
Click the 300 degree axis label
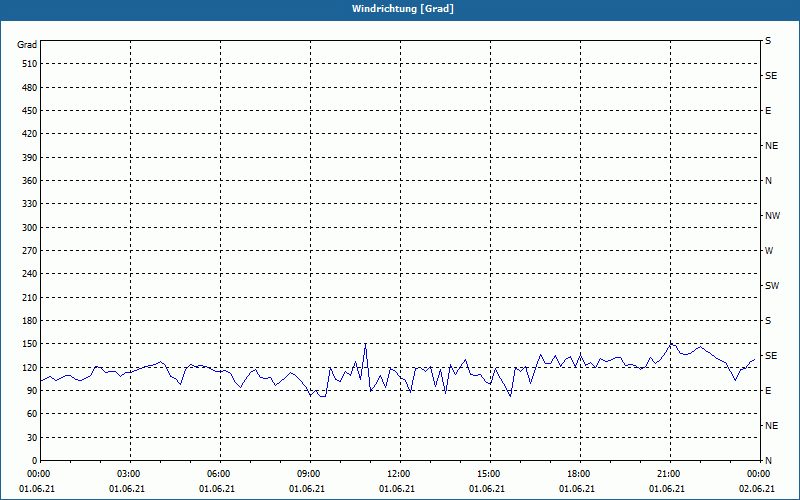30,228
